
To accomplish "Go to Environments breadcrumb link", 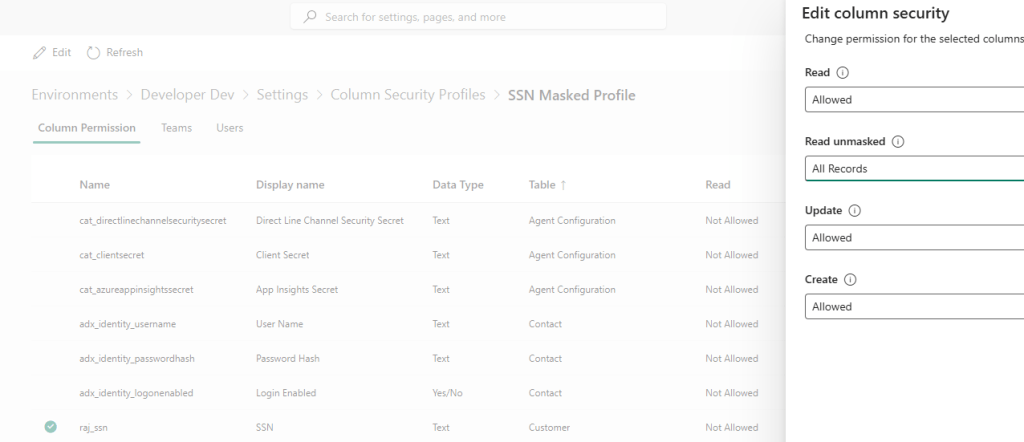I will tap(74, 95).
